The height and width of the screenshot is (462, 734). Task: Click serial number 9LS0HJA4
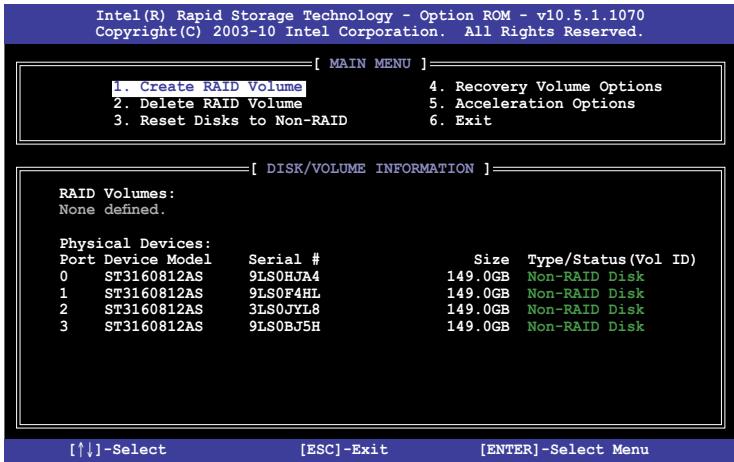(284, 277)
